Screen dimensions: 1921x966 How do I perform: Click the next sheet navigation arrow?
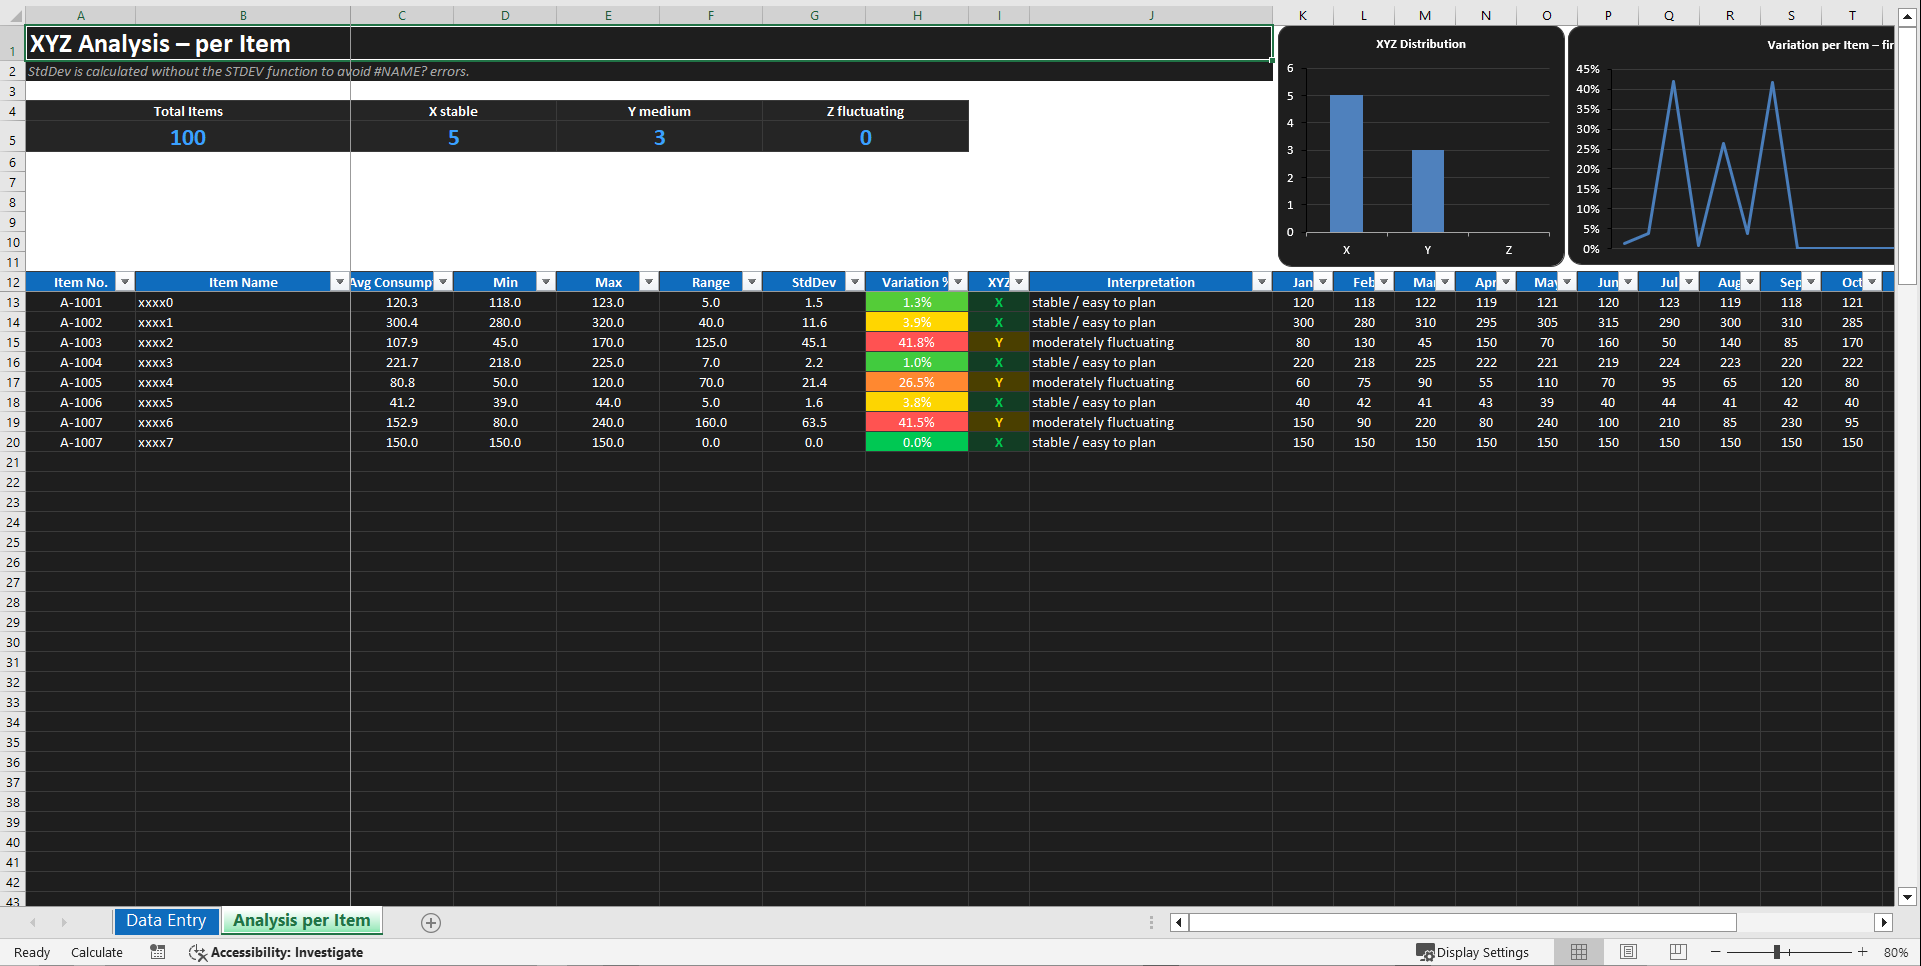(x=64, y=922)
